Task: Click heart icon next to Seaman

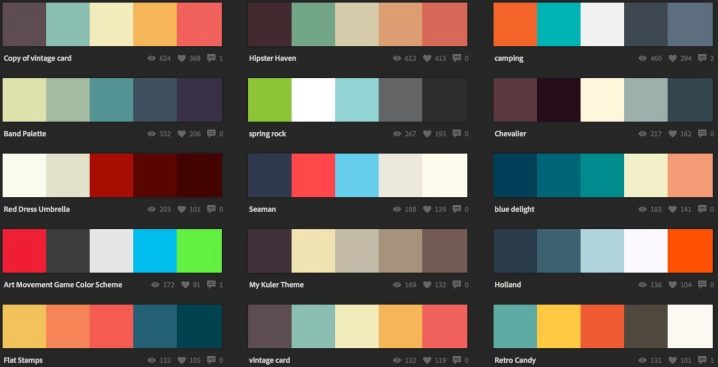Action: [427, 209]
